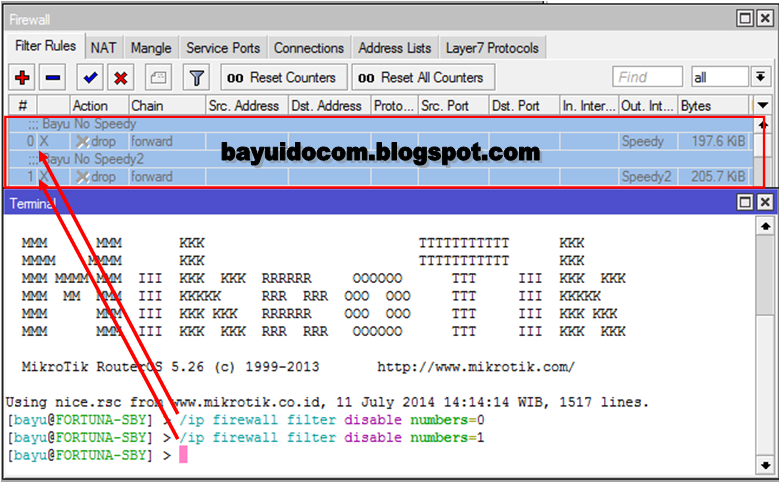Sort by In. Interface column header
This screenshot has width=779, height=482.
point(589,106)
